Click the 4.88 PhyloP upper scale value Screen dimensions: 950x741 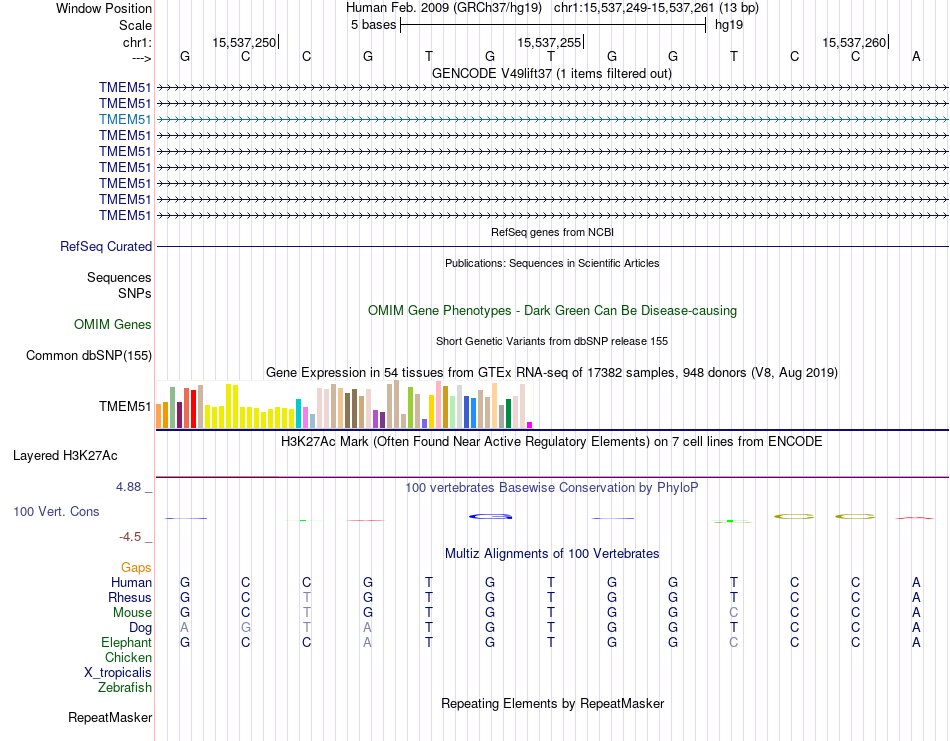point(128,487)
